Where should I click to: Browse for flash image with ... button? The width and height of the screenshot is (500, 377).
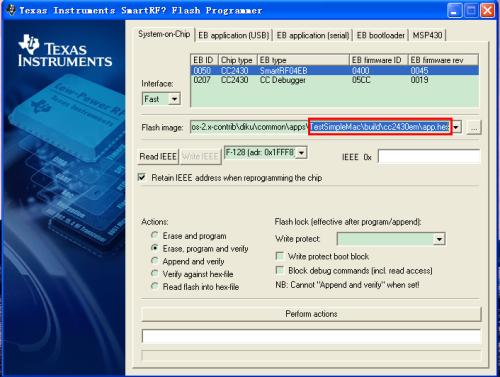click(x=474, y=127)
